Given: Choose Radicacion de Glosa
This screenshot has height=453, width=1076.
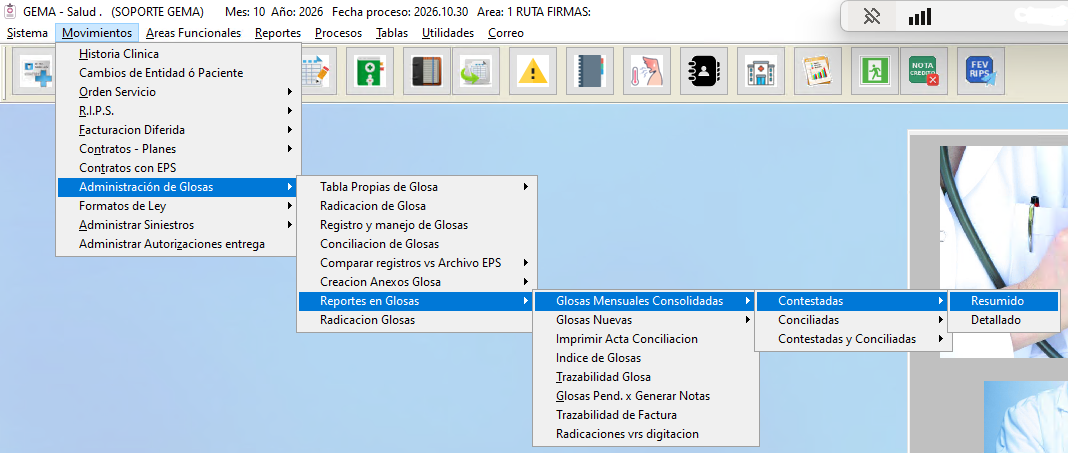Looking at the screenshot, I should (417, 206).
